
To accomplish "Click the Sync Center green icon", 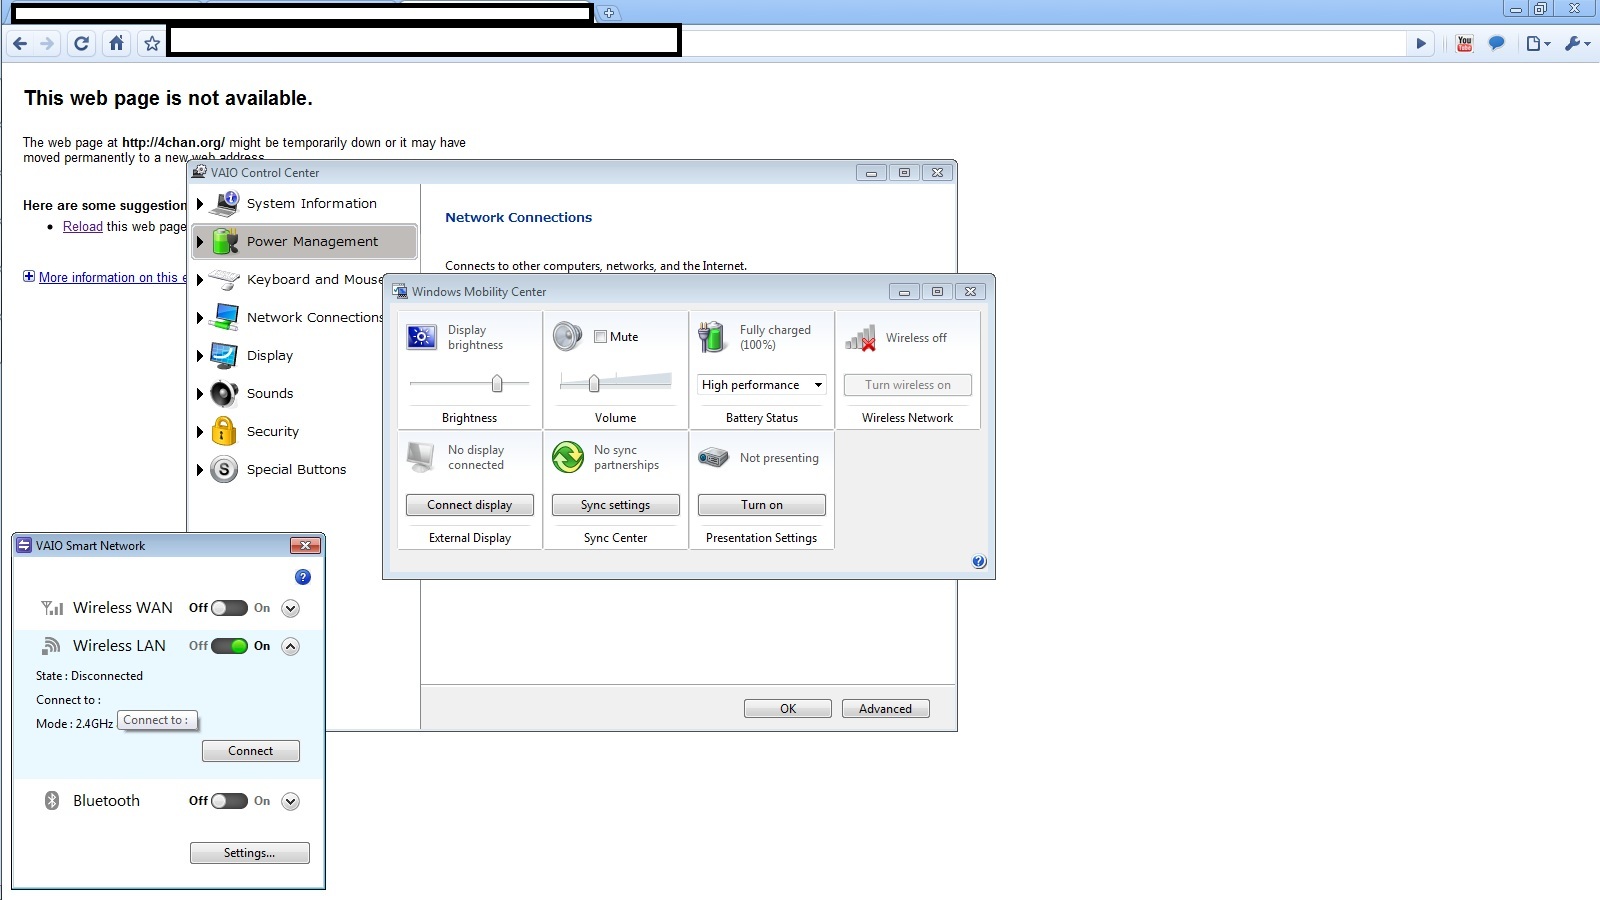I will click(x=568, y=457).
